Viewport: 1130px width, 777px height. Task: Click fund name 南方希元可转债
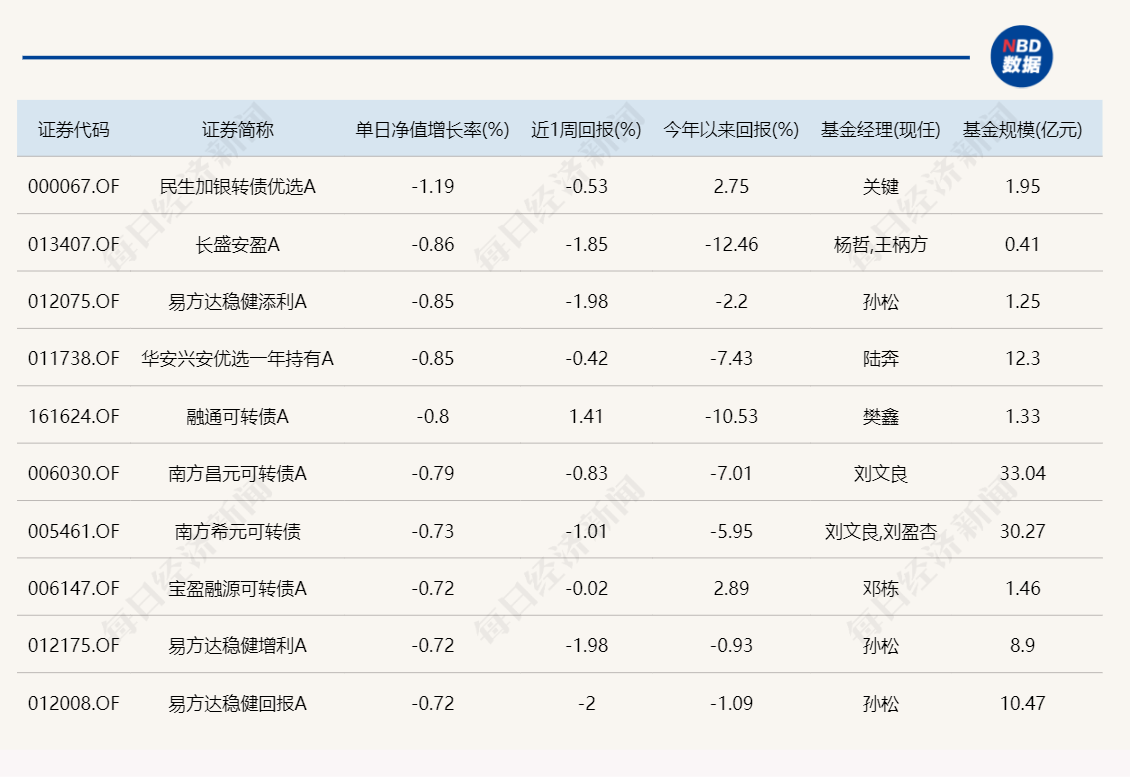[237, 531]
